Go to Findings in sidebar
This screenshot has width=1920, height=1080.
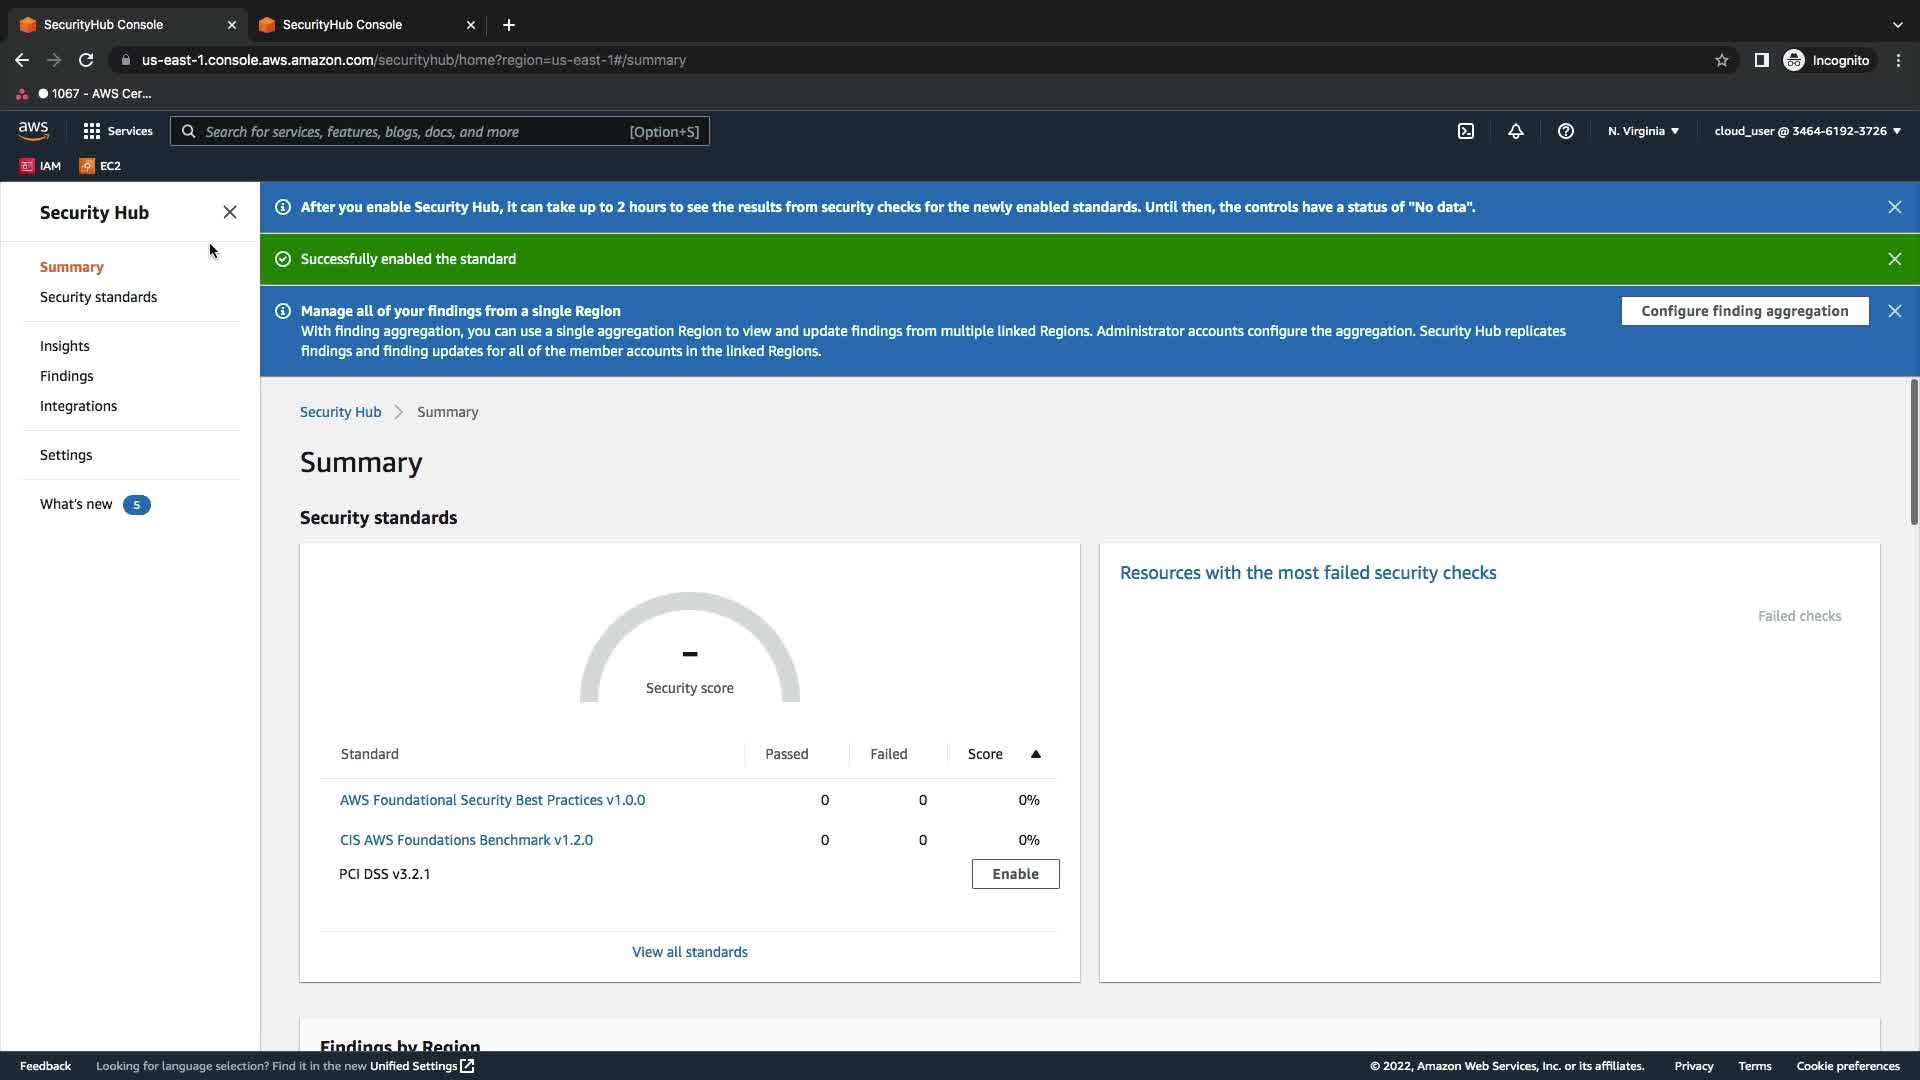coord(66,376)
